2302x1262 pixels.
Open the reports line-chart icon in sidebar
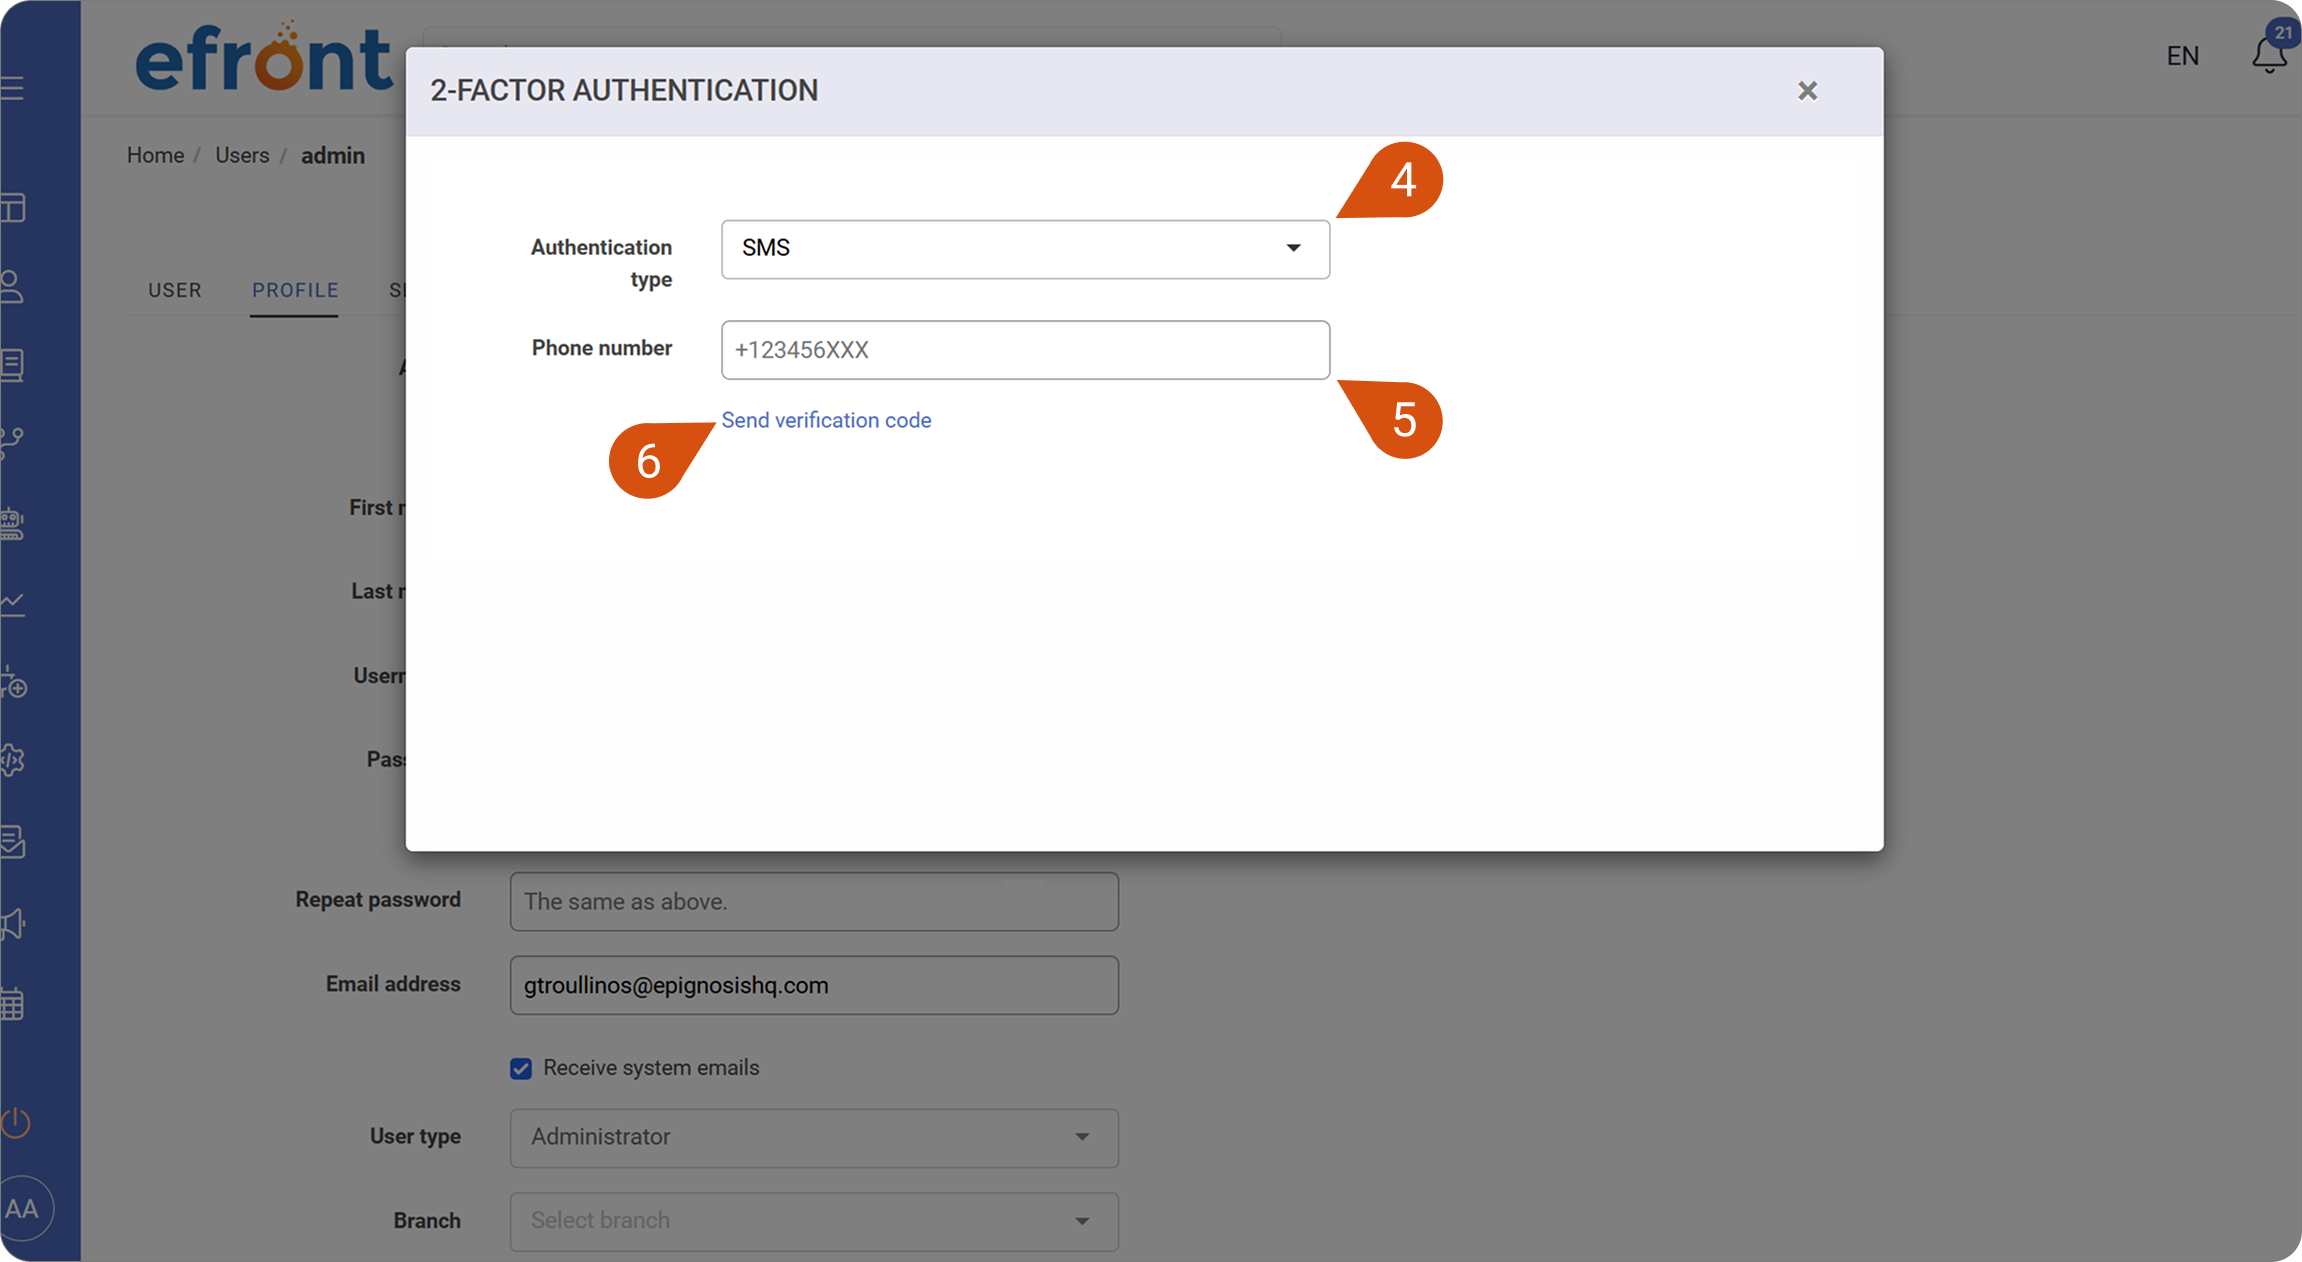12,604
